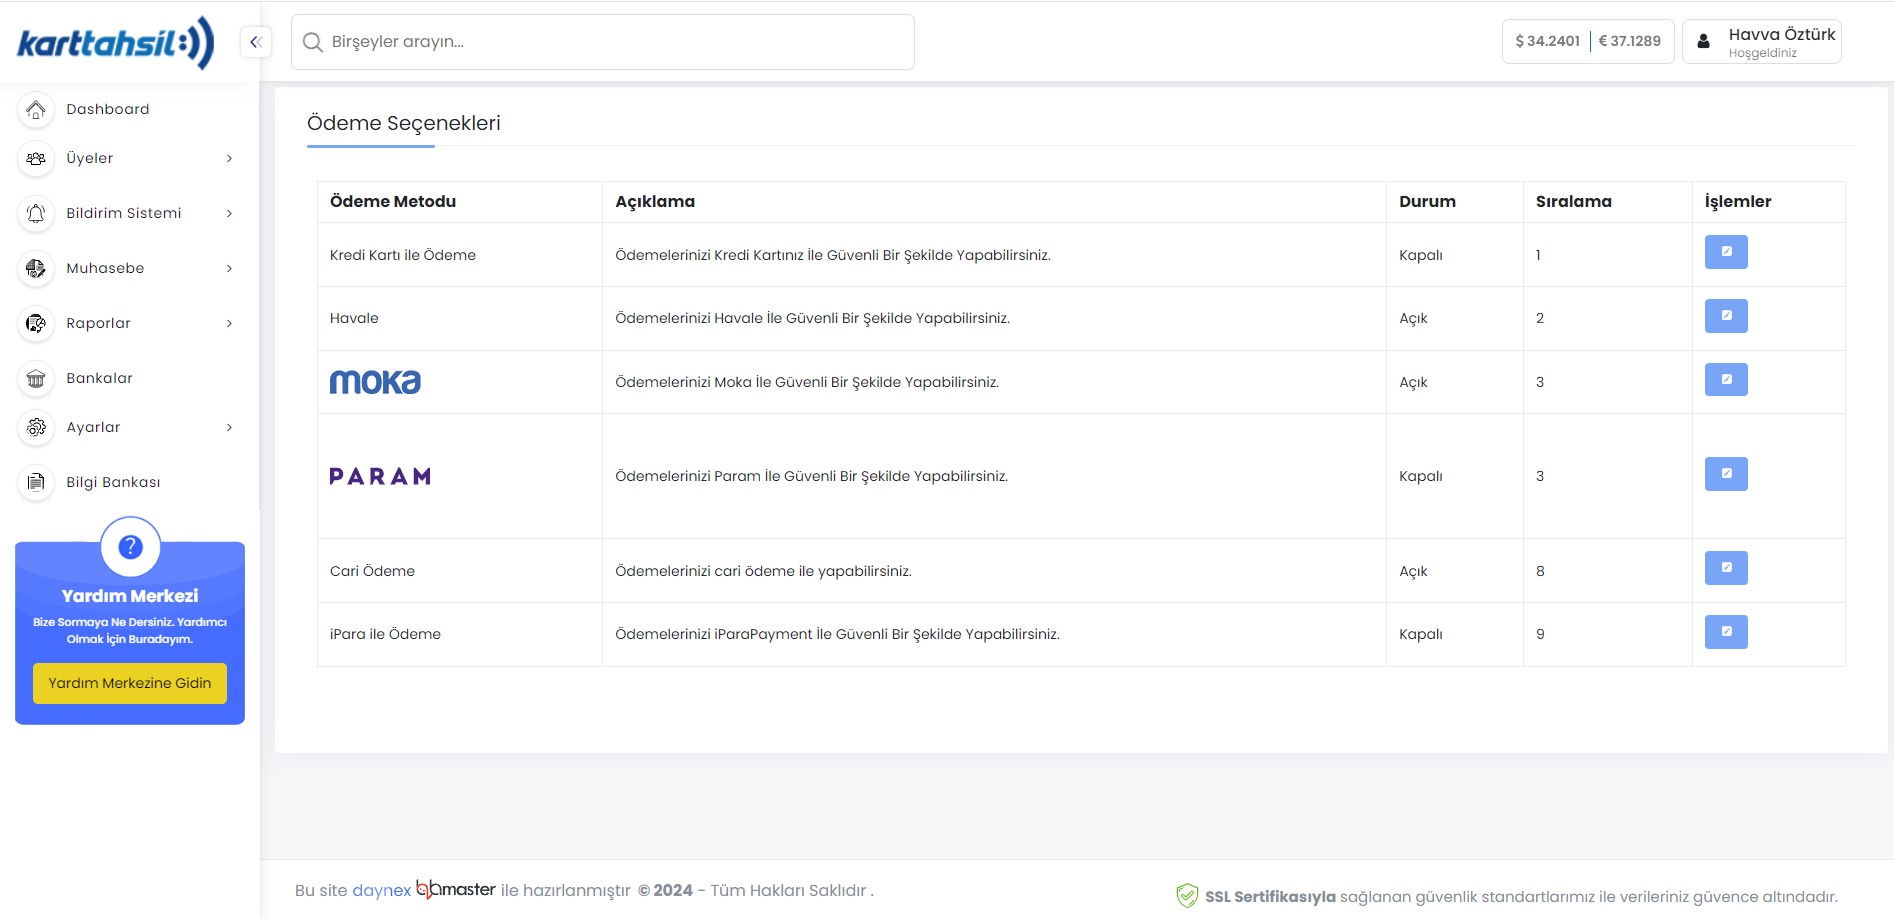The image size is (1894, 919).
Task: Expand the Bildirim Sistemi chevron
Action: 229,213
